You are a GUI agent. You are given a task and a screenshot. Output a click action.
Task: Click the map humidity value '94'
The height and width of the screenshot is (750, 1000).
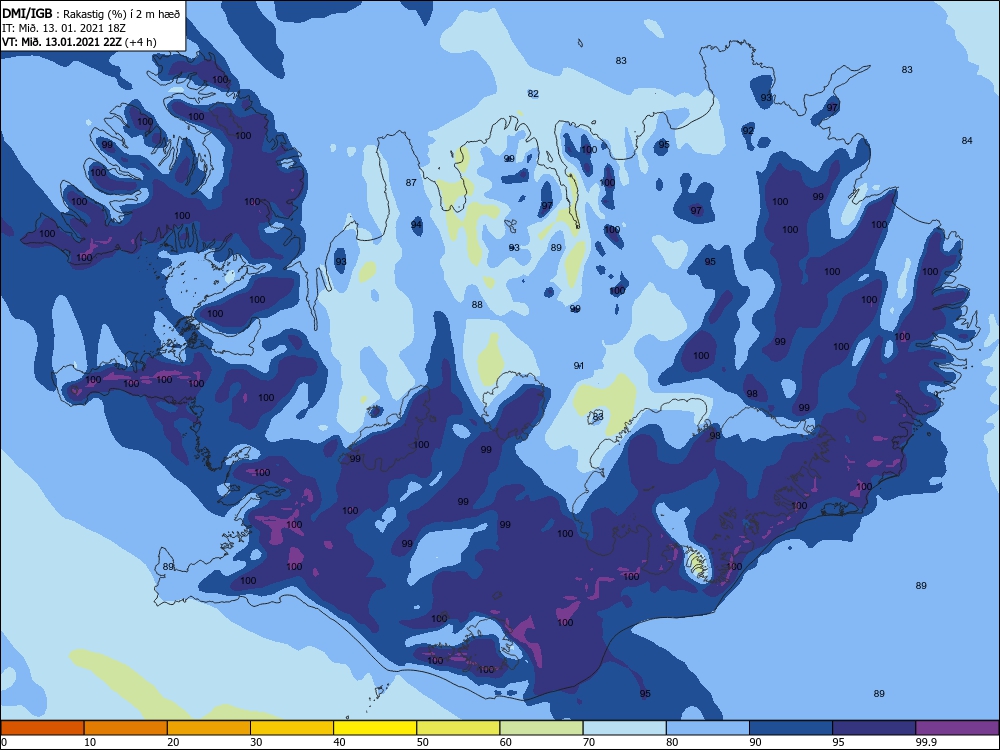point(416,224)
